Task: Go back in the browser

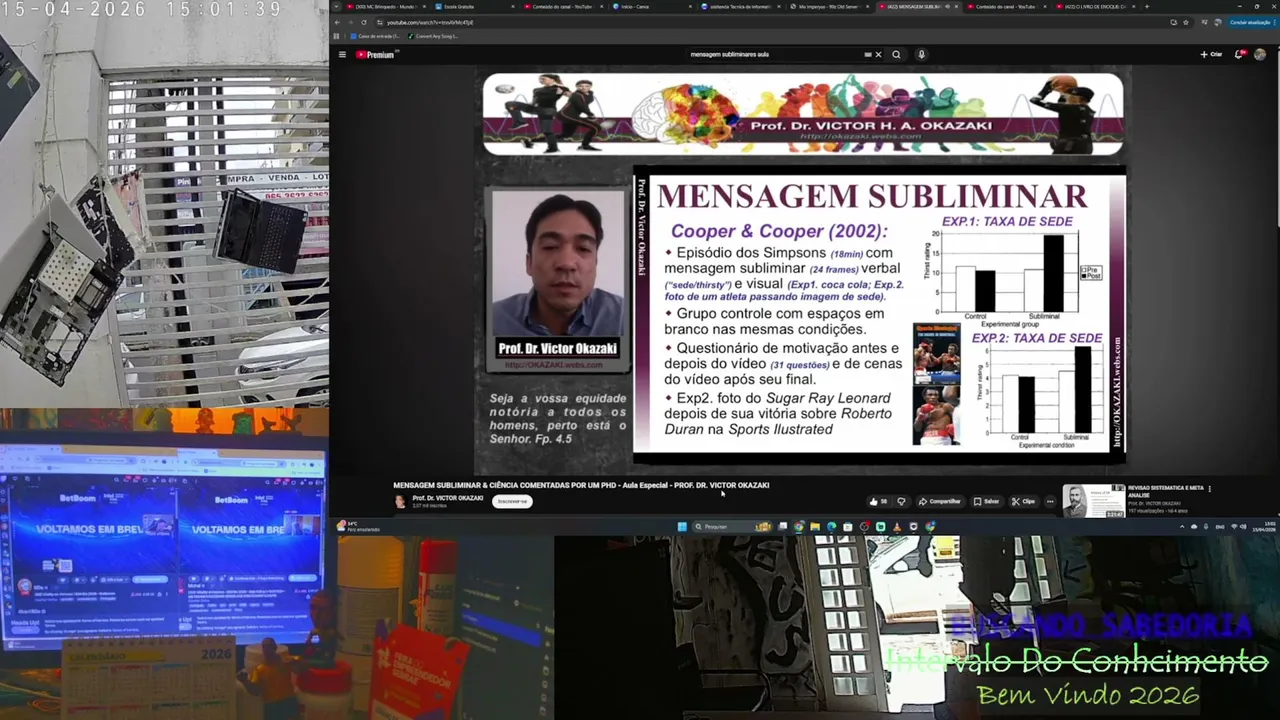Action: [337, 22]
